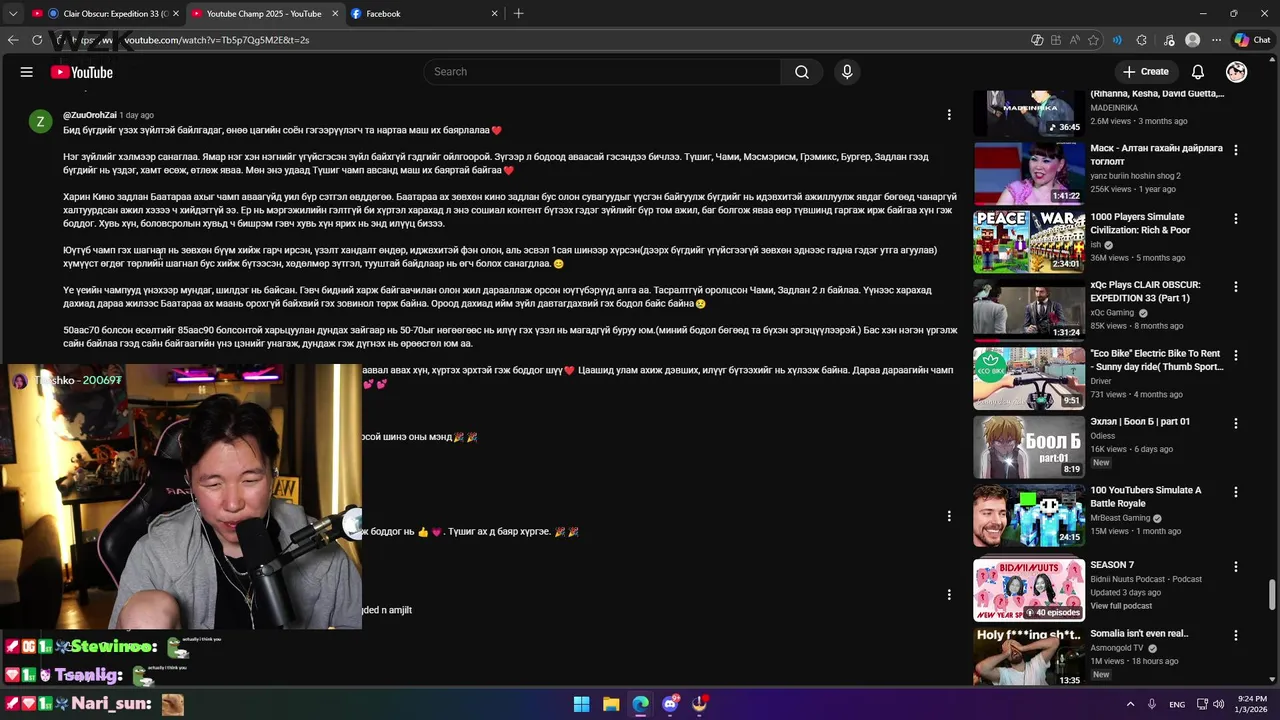Focus the YouTube search field
Screen dimensions: 1280x720
[602, 72]
